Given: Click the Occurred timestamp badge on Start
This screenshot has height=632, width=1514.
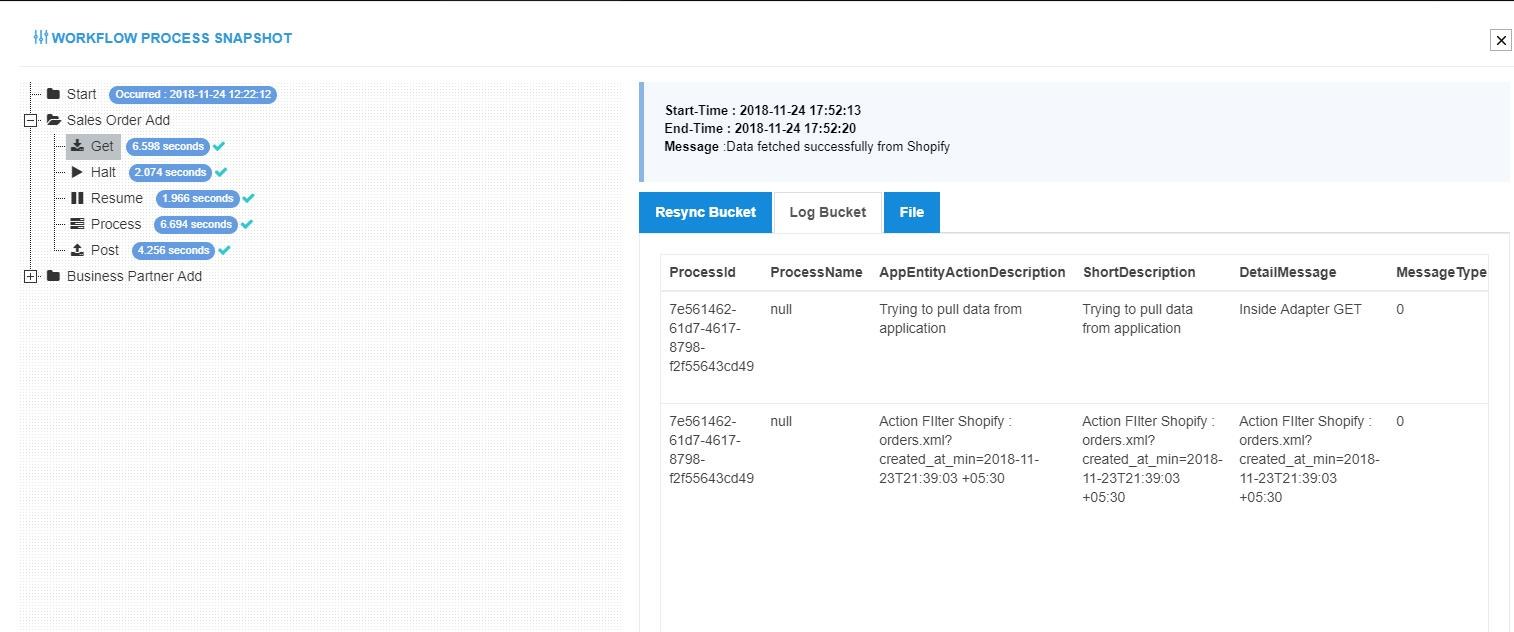Looking at the screenshot, I should (192, 94).
